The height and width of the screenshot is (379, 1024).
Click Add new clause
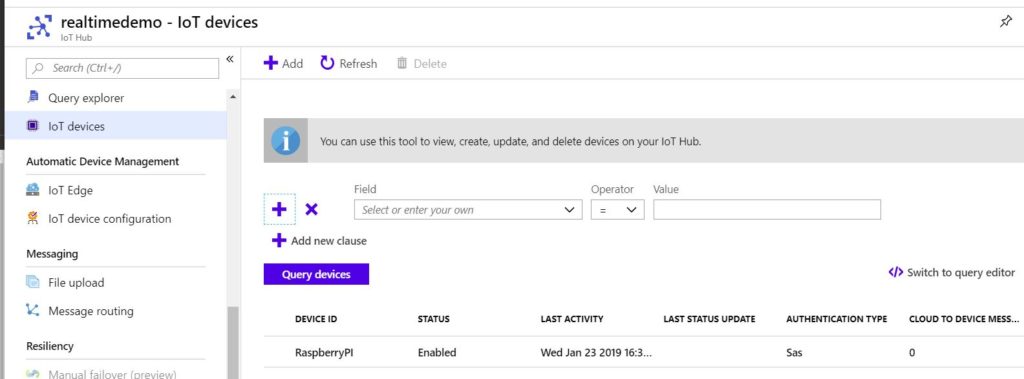pyautogui.click(x=319, y=240)
